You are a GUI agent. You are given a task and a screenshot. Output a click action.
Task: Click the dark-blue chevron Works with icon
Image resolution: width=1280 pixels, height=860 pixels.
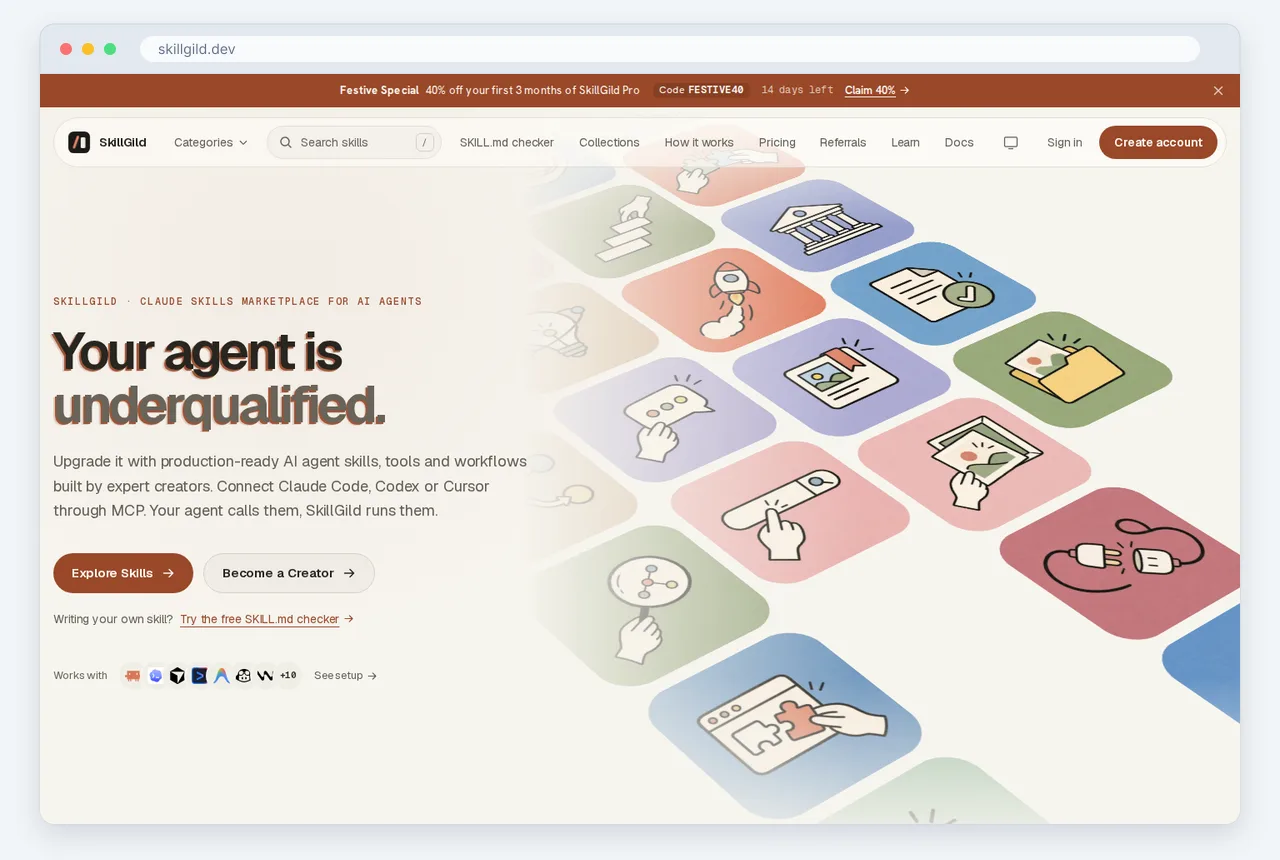199,676
